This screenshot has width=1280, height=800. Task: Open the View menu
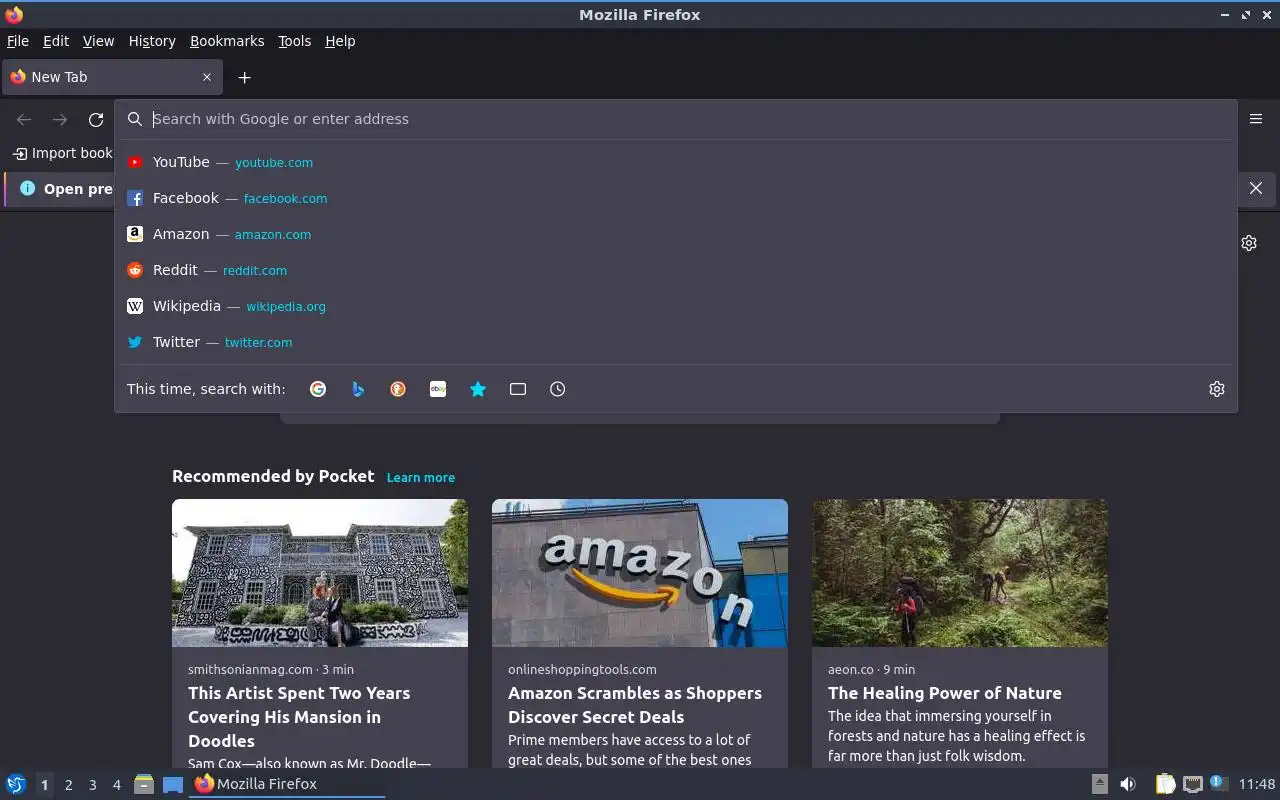98,41
